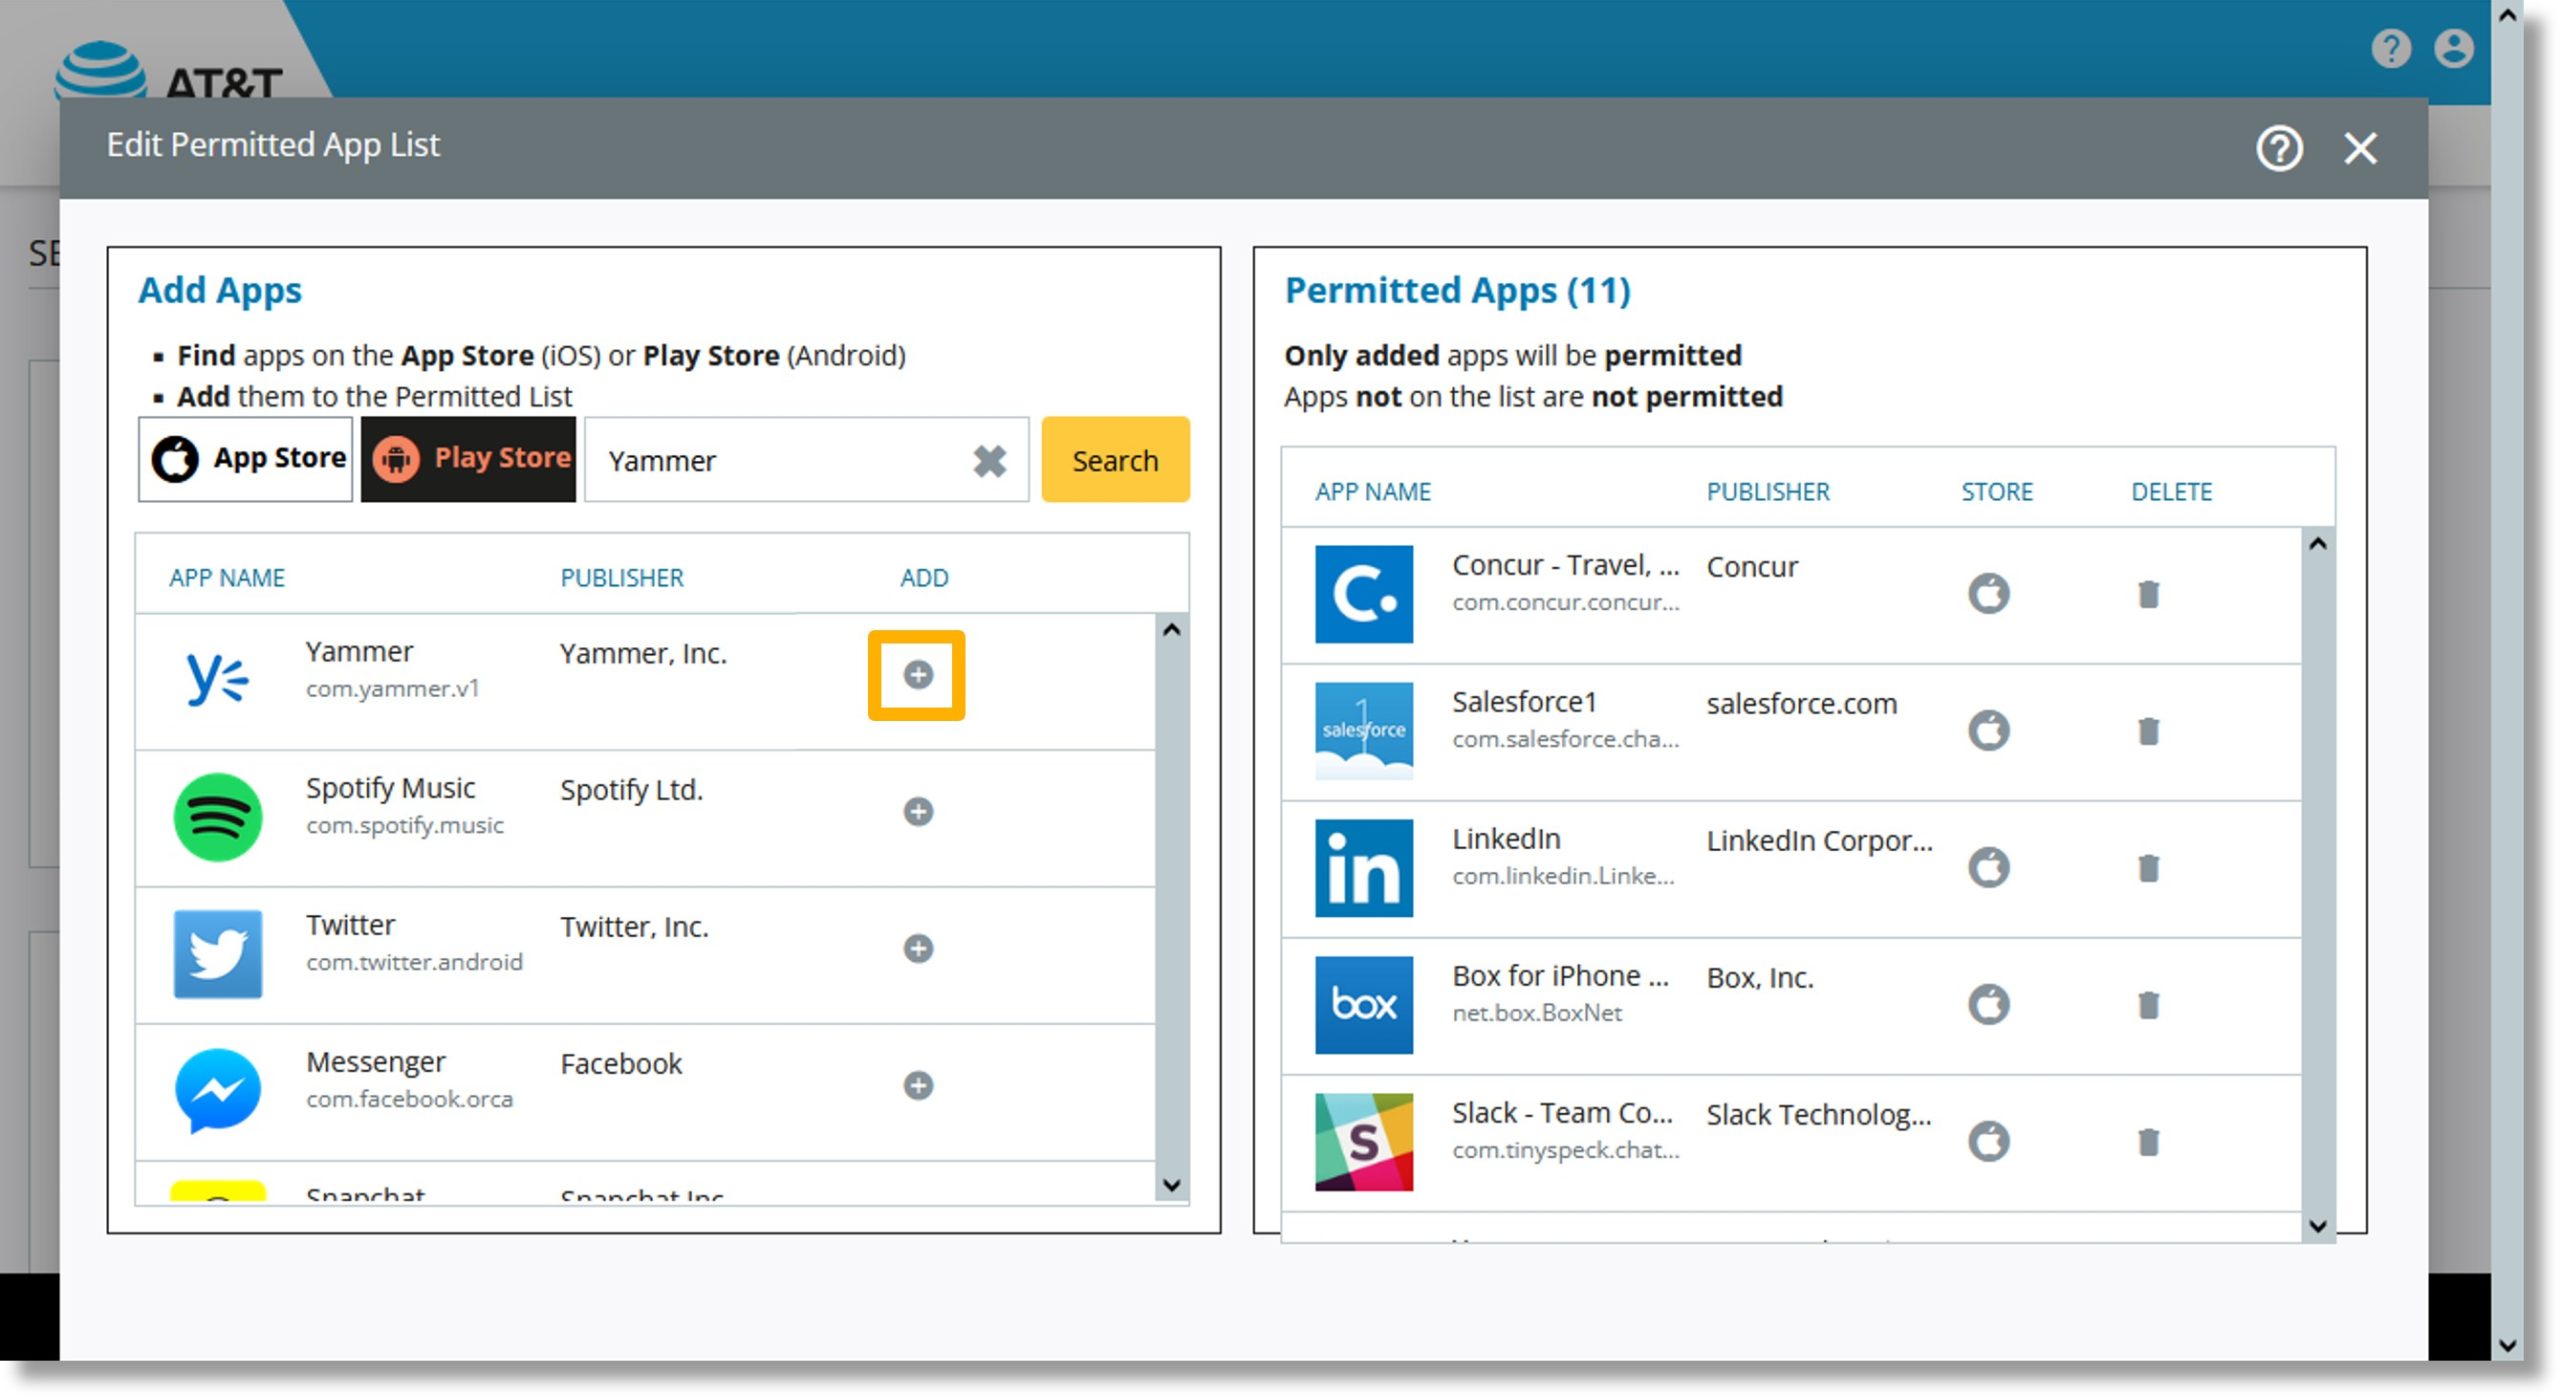Click the LinkedIn app logo
This screenshot has height=1397, width=2560.
(1364, 868)
